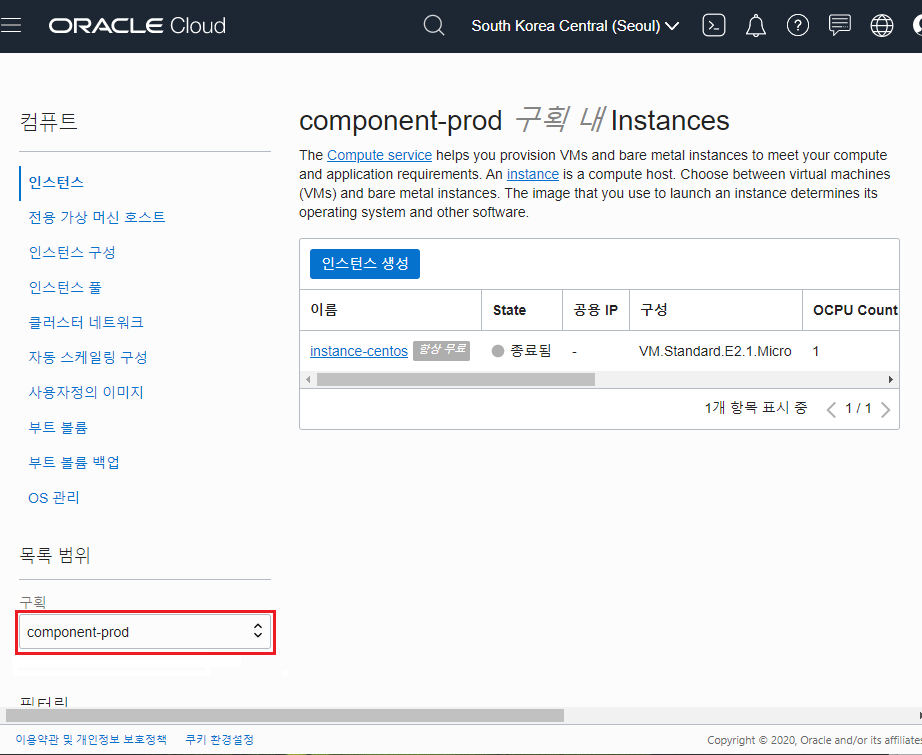Open the component-prod compartment dropdown
Viewport: 922px width, 755px height.
pyautogui.click(x=145, y=632)
